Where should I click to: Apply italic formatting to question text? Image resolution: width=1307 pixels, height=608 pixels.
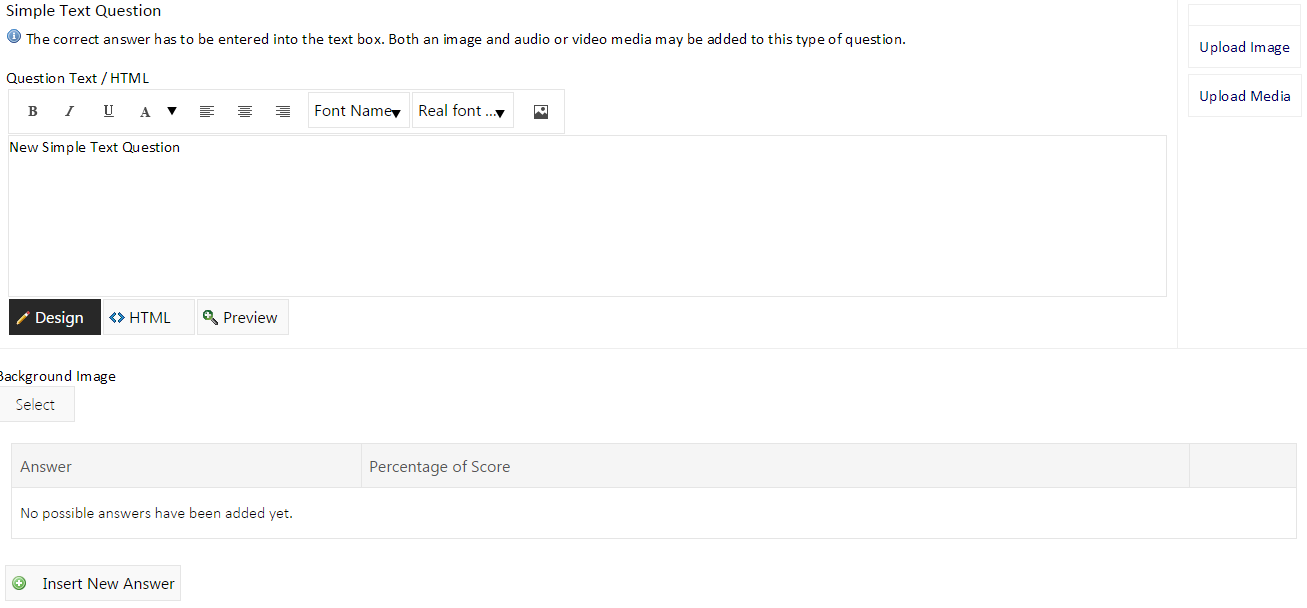(70, 111)
